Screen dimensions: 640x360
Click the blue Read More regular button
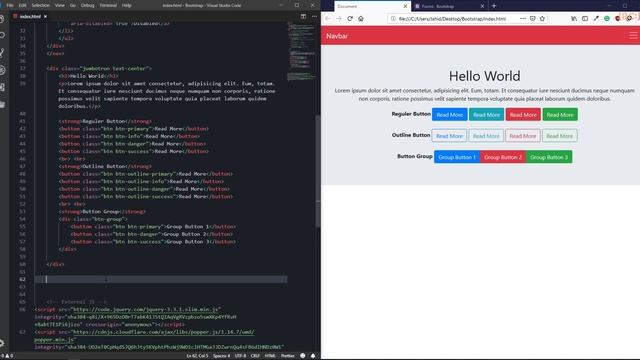(449, 115)
